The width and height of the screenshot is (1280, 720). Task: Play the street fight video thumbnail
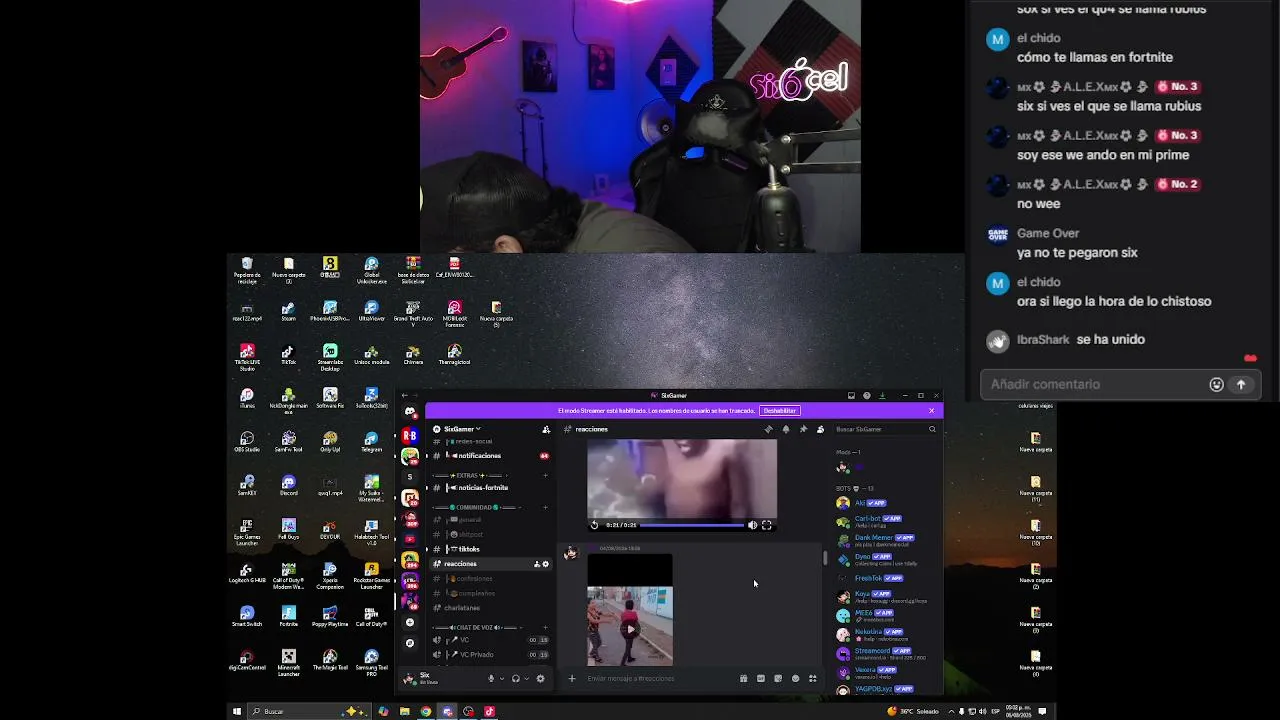point(630,628)
